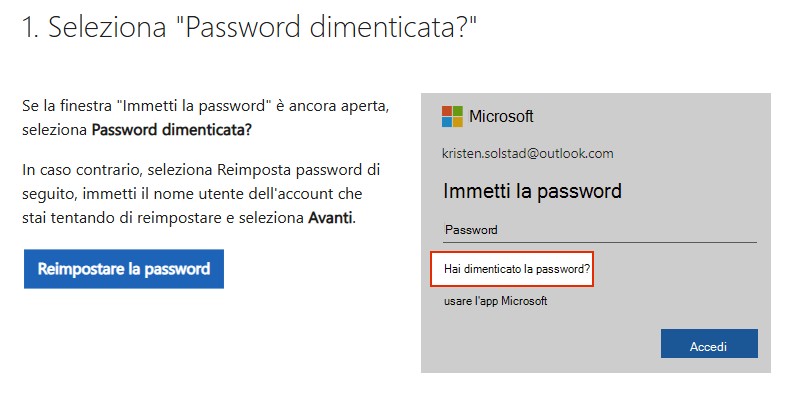This screenshot has width=811, height=407.
Task: Open the Hai dimenticato la password? link
Action: coord(517,268)
